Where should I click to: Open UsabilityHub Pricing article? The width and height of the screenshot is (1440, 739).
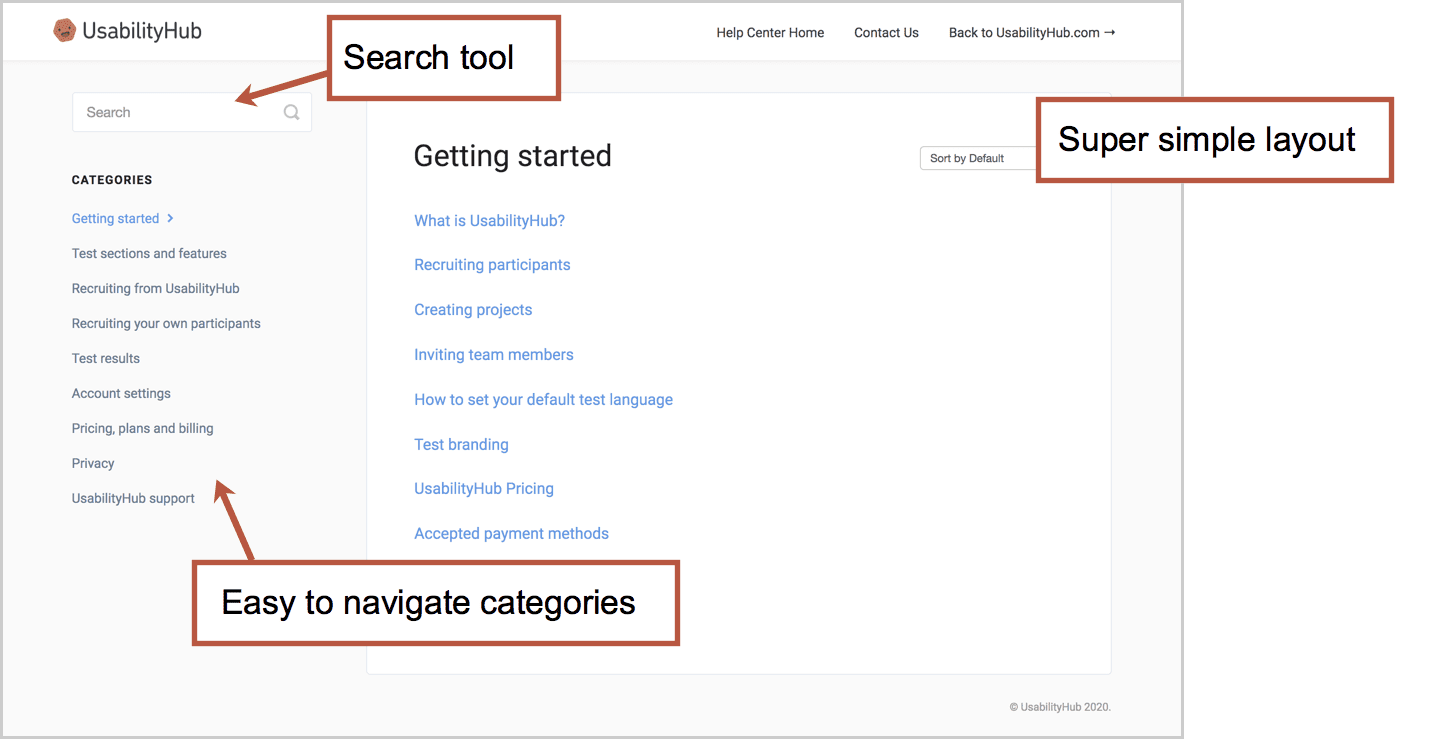(484, 489)
